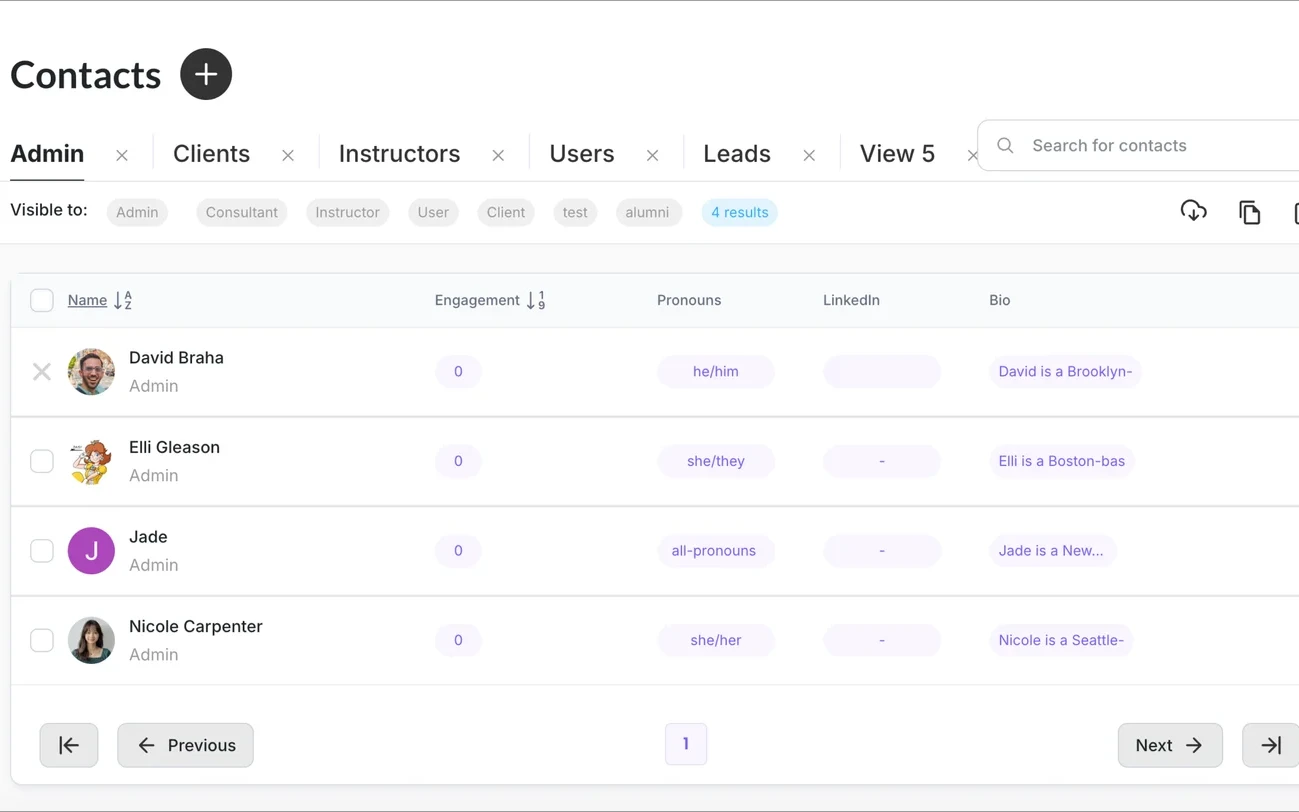This screenshot has width=1299, height=812.
Task: Click Nicole Carpenter's engagement value 0
Action: [458, 640]
